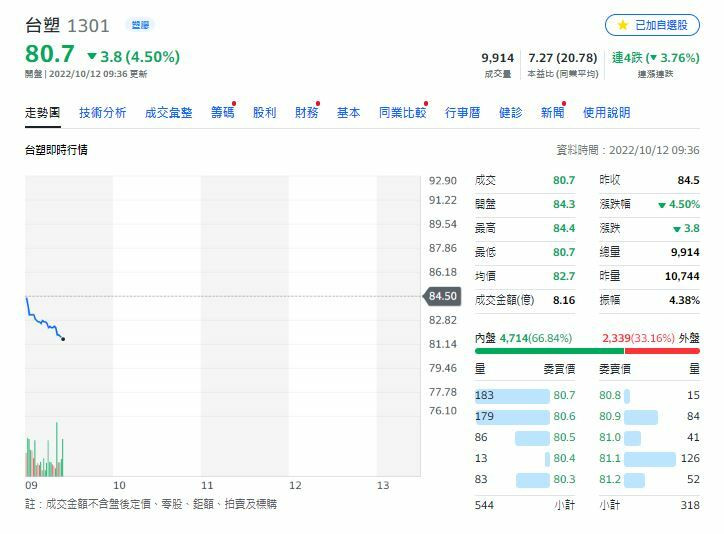Click the 振幅 4.38% value
The width and height of the screenshot is (724, 534).
coord(684,300)
